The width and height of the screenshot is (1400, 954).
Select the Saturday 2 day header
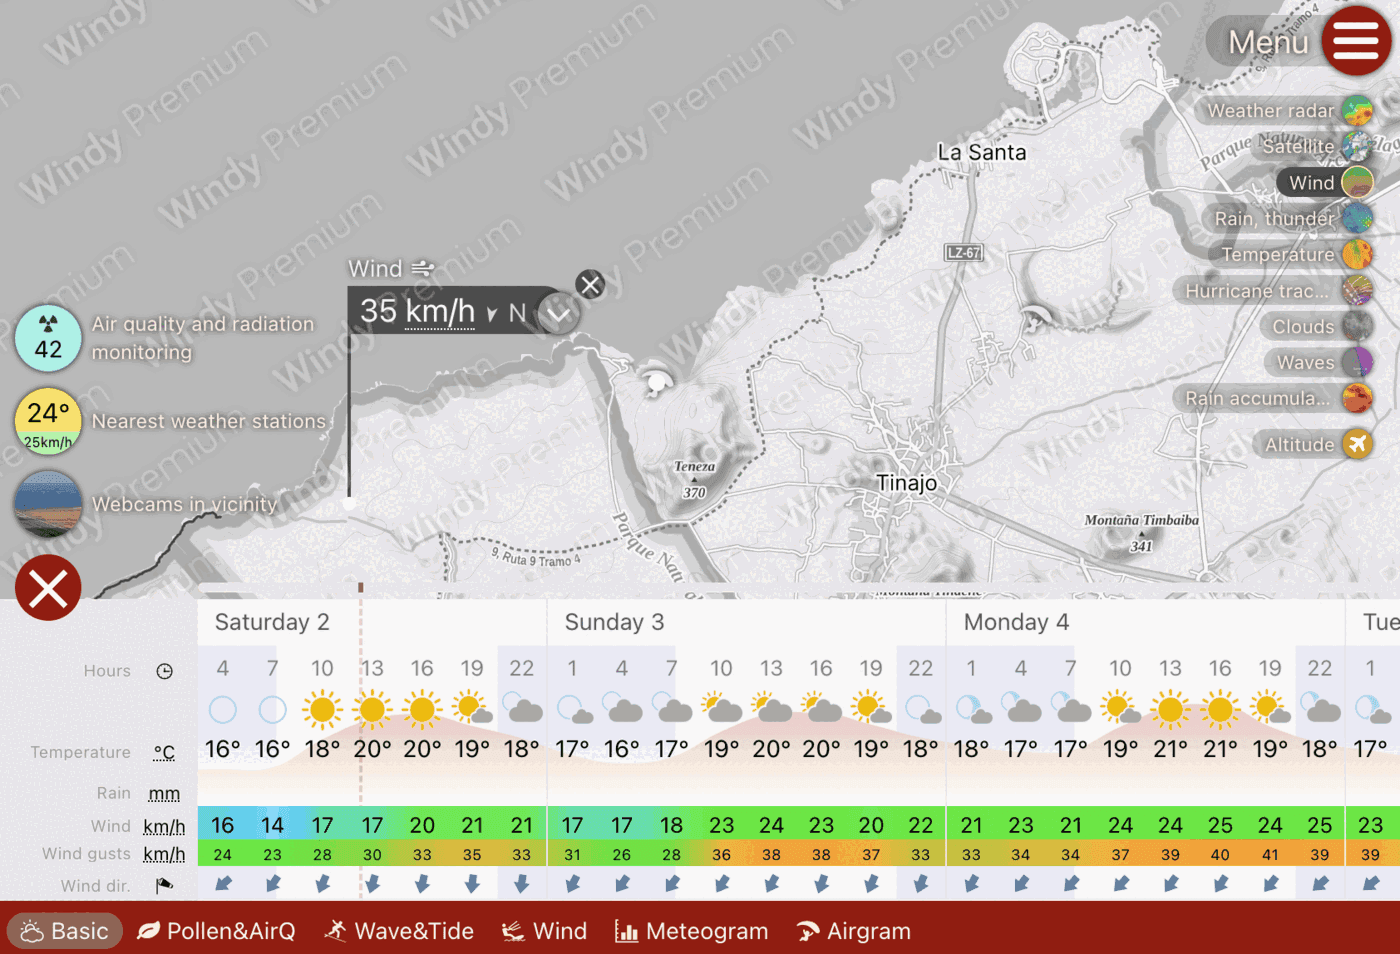[x=272, y=622]
